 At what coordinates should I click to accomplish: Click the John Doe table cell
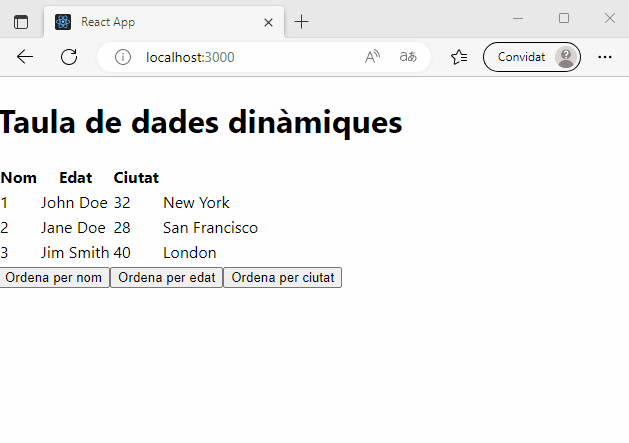74,203
